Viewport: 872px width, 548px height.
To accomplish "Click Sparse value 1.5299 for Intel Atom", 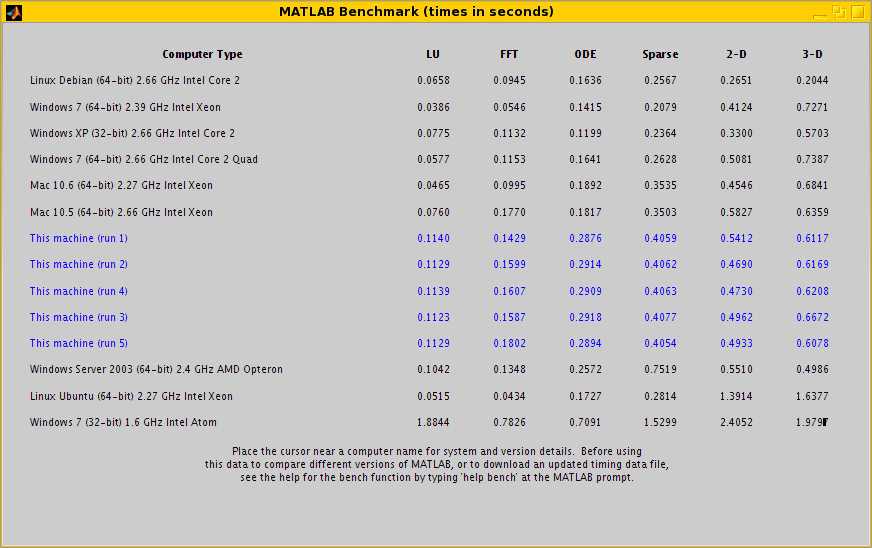I will click(660, 422).
